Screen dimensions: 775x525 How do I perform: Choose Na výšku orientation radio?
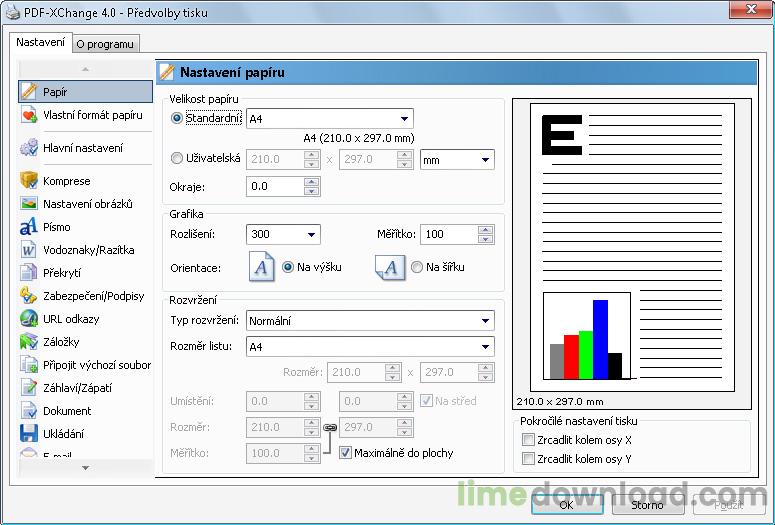coord(288,267)
